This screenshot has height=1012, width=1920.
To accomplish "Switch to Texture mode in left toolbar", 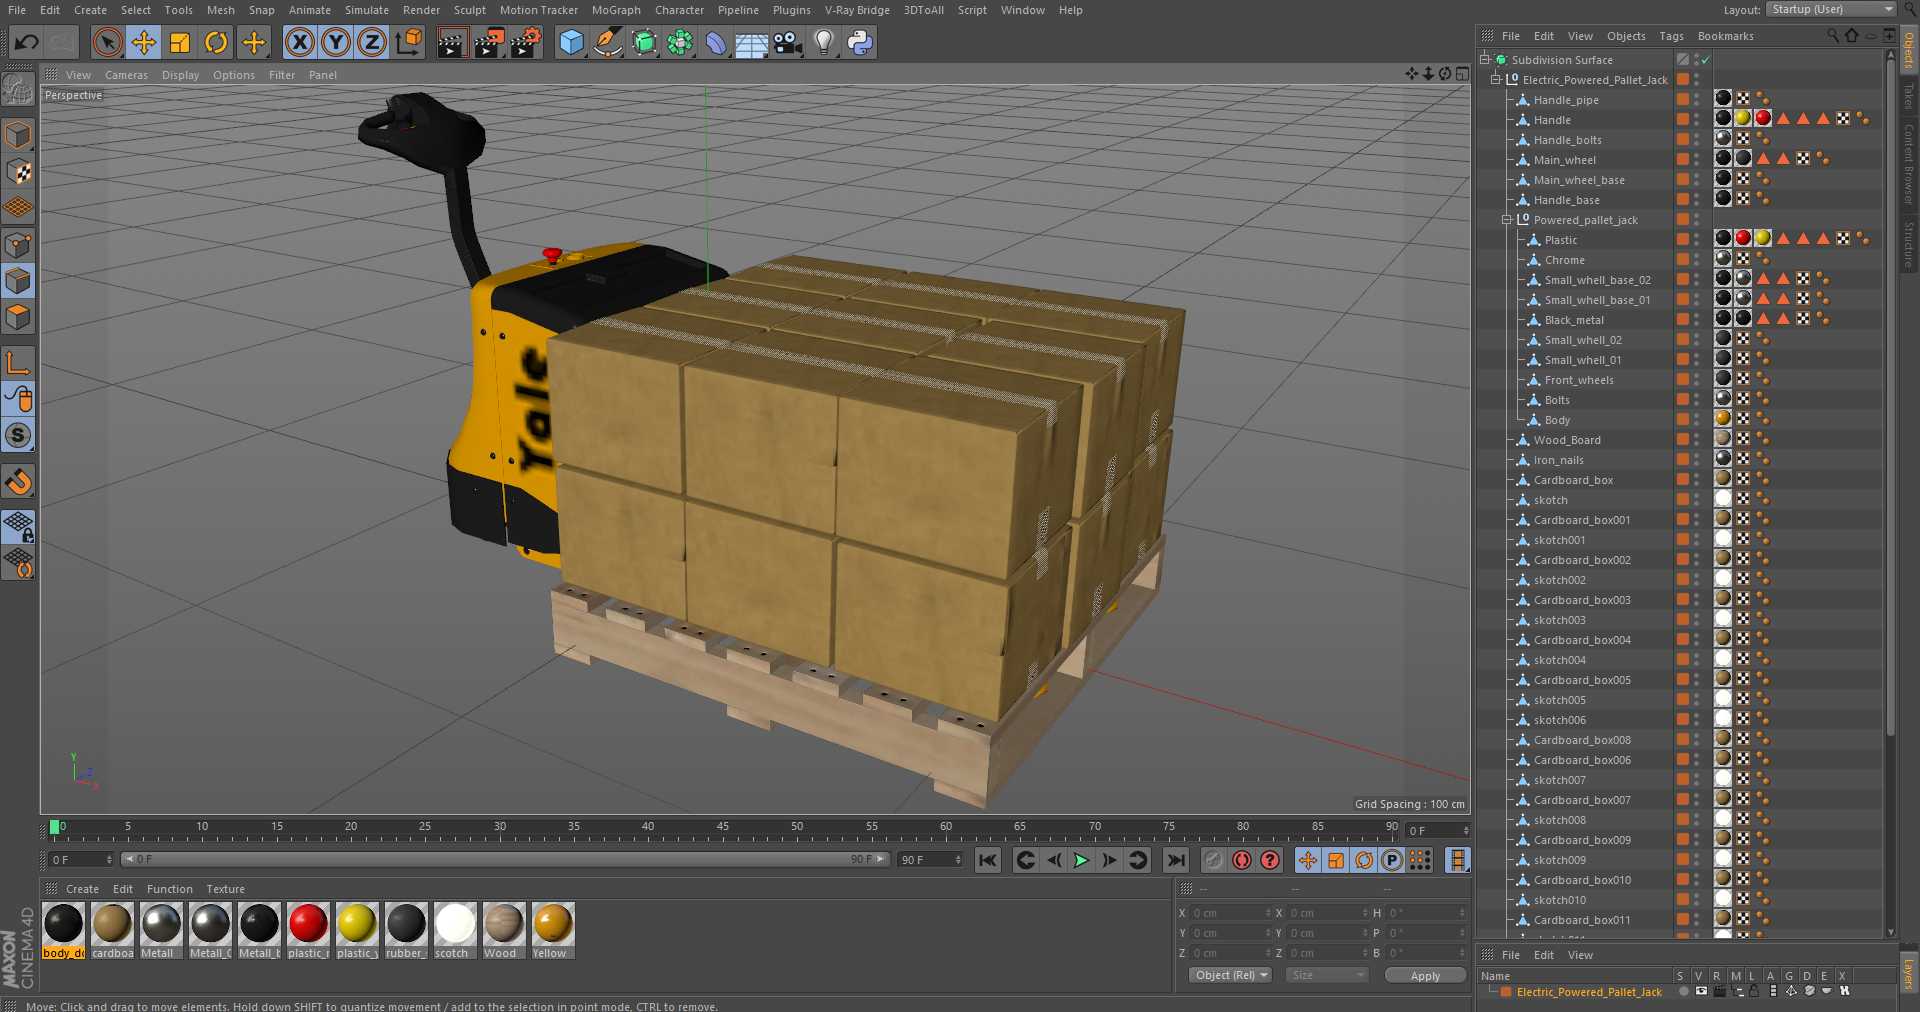I will pyautogui.click(x=18, y=172).
